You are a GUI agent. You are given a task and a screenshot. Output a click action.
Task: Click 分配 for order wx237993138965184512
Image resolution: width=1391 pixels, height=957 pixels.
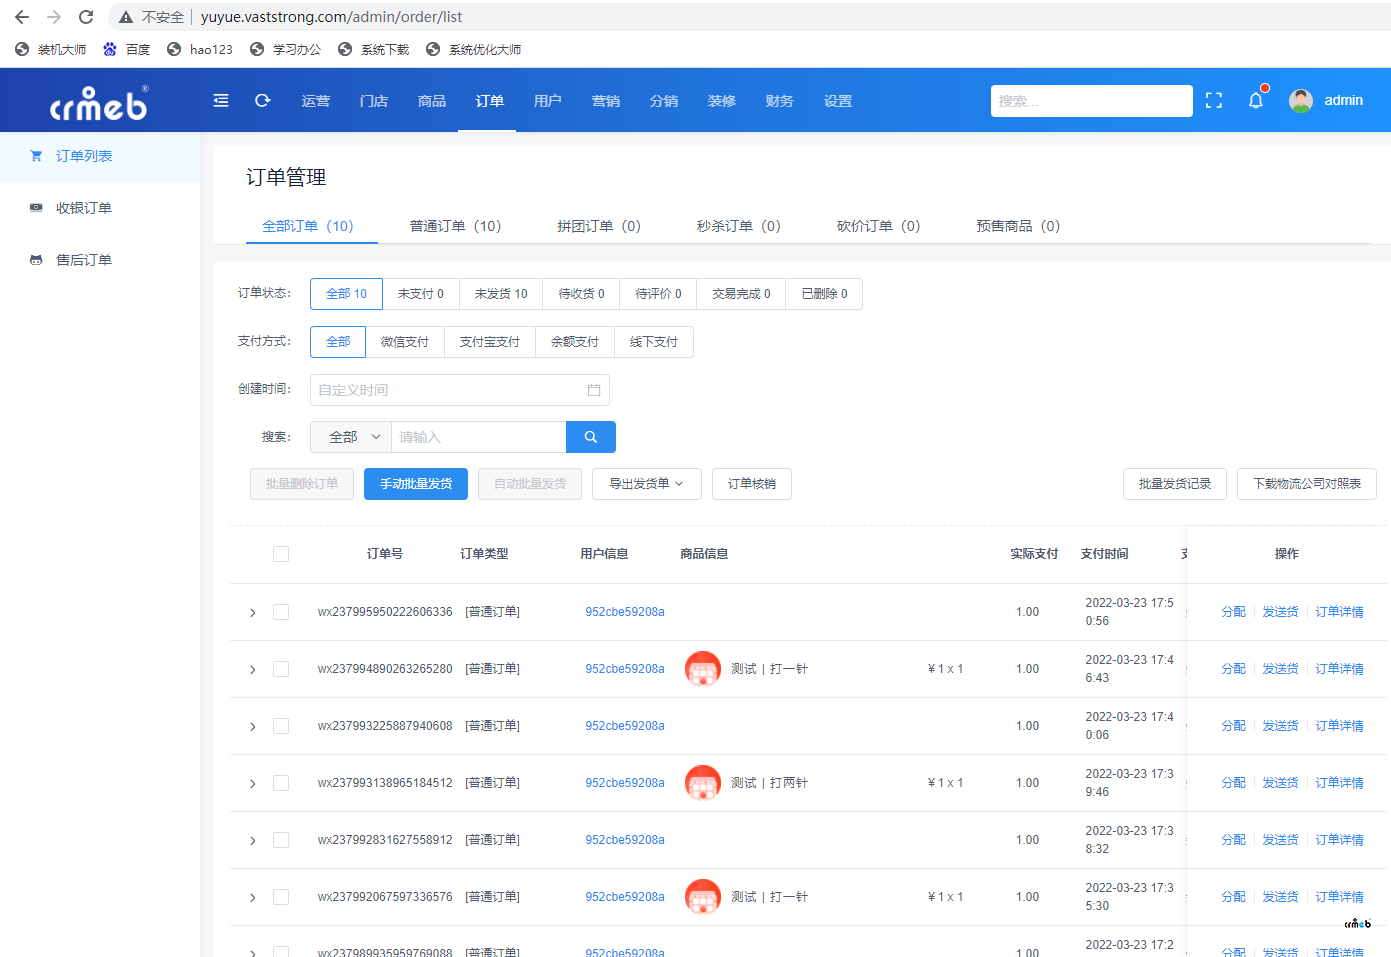(1233, 783)
